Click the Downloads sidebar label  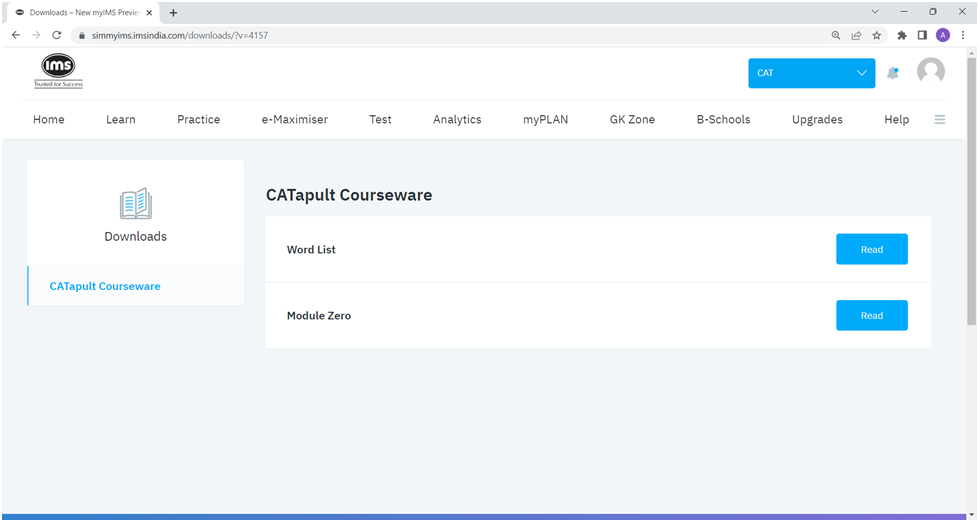(x=135, y=237)
